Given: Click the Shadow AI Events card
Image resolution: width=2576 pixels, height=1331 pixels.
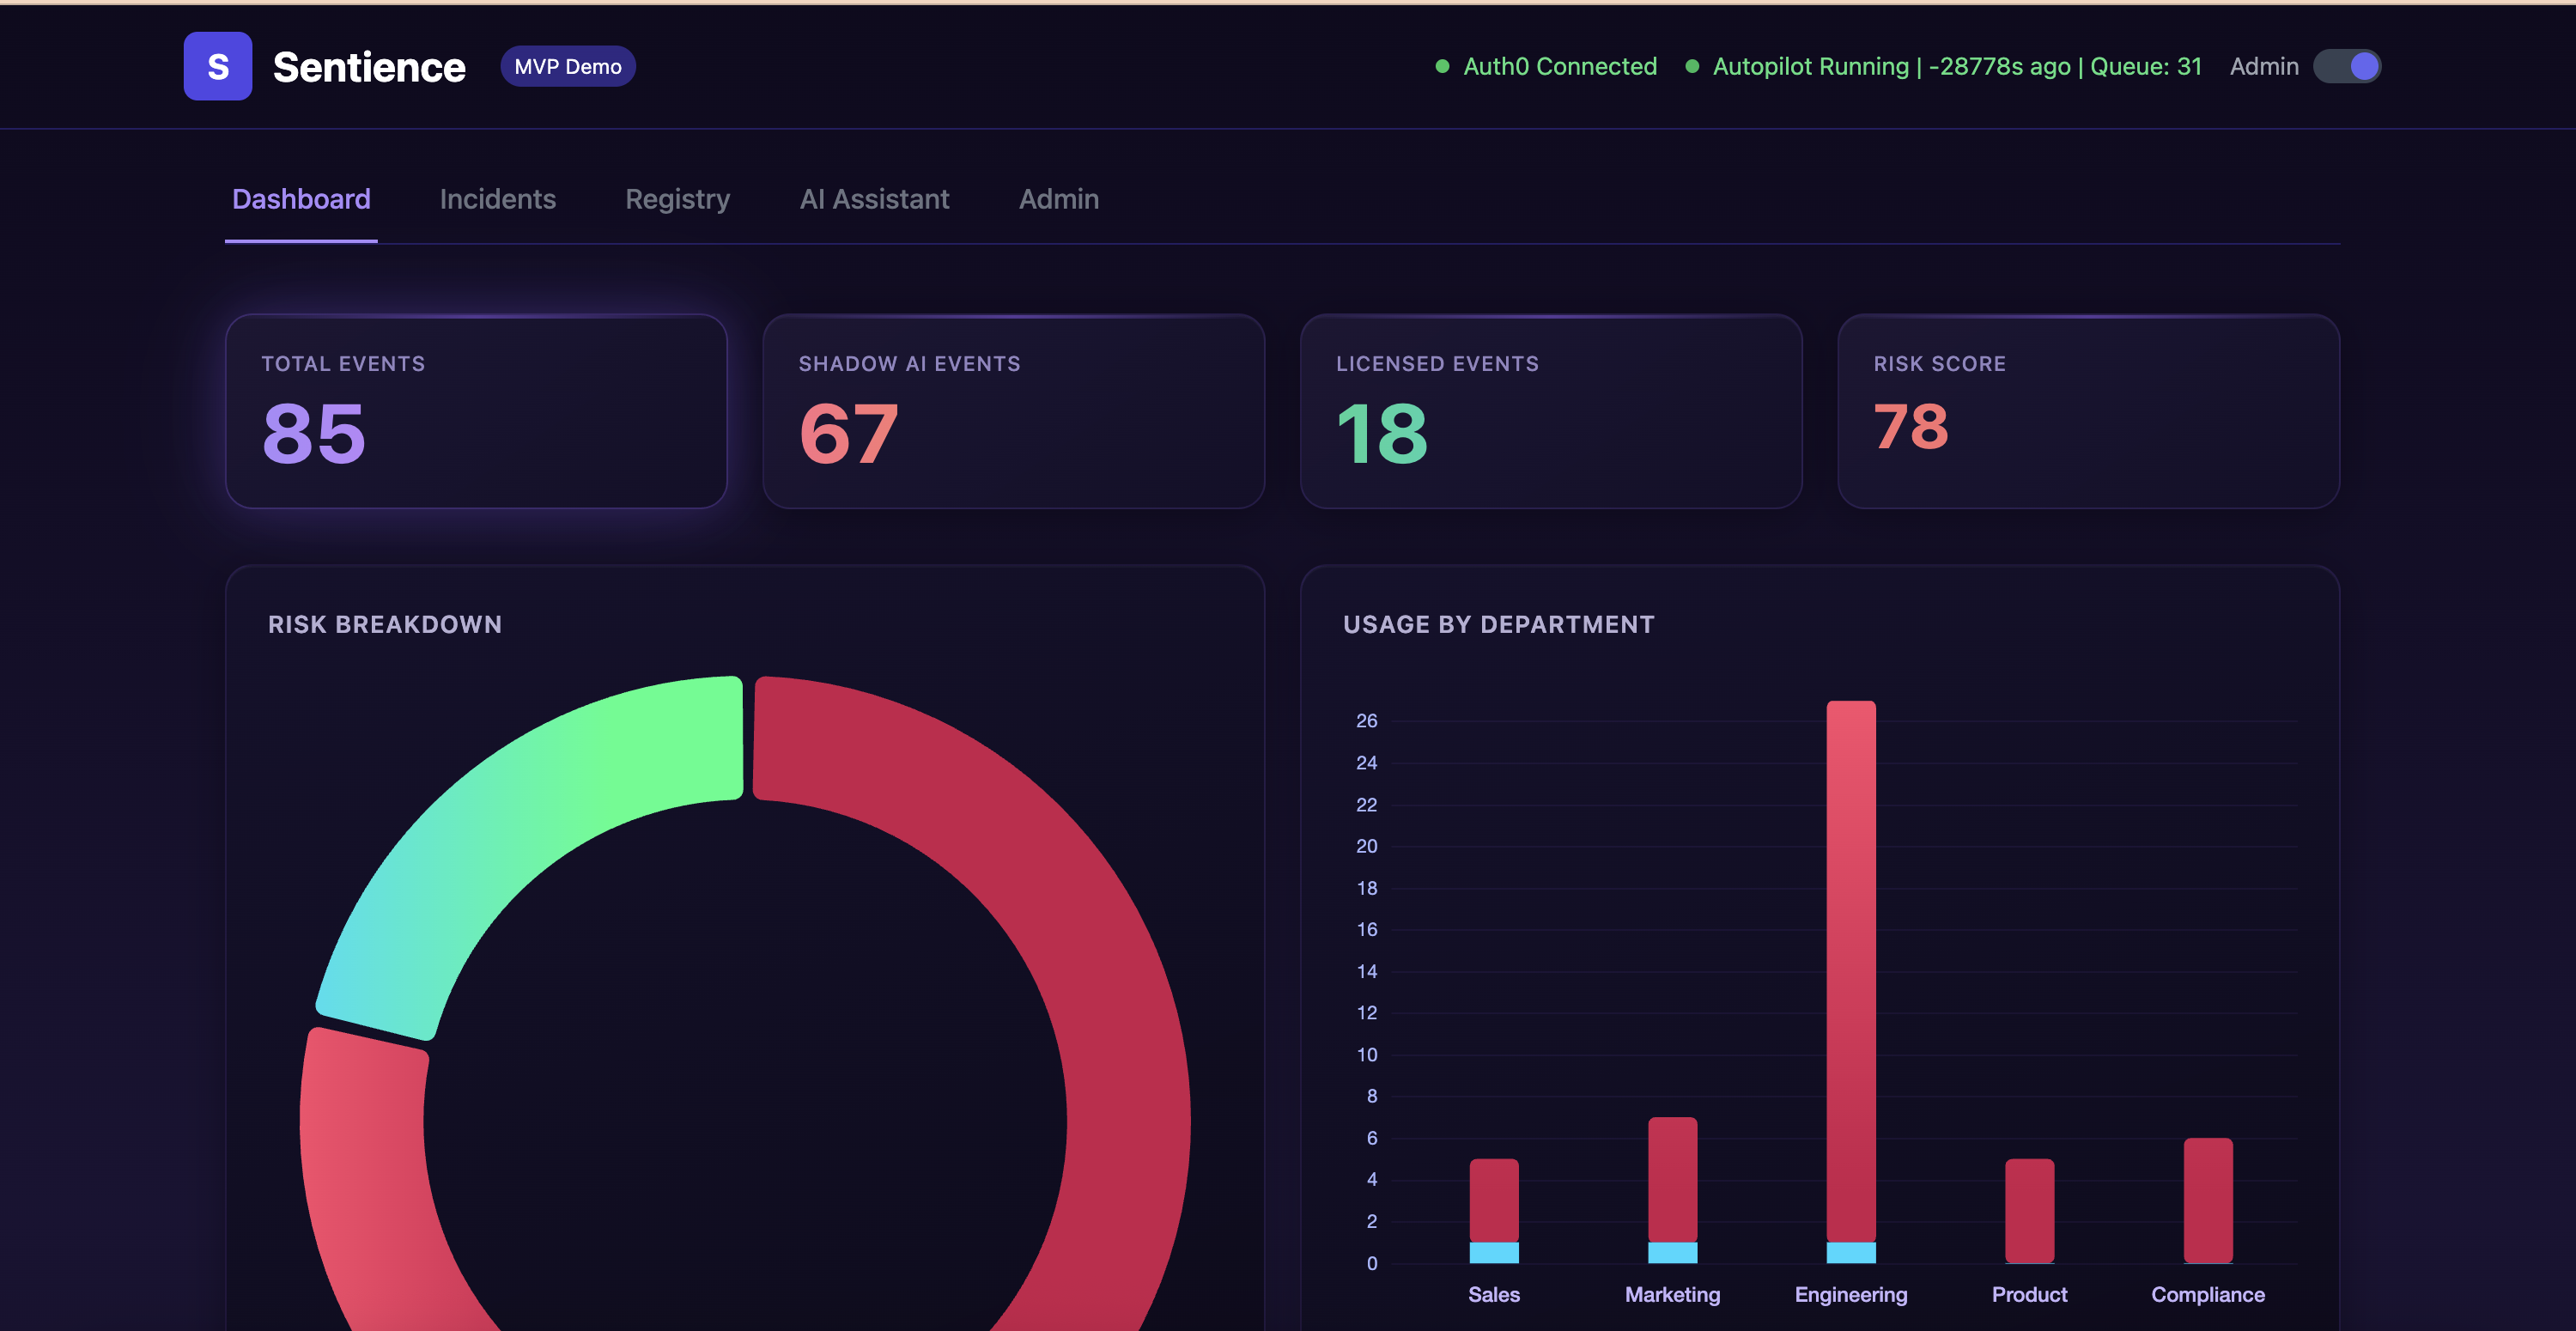Looking at the screenshot, I should (1013, 411).
